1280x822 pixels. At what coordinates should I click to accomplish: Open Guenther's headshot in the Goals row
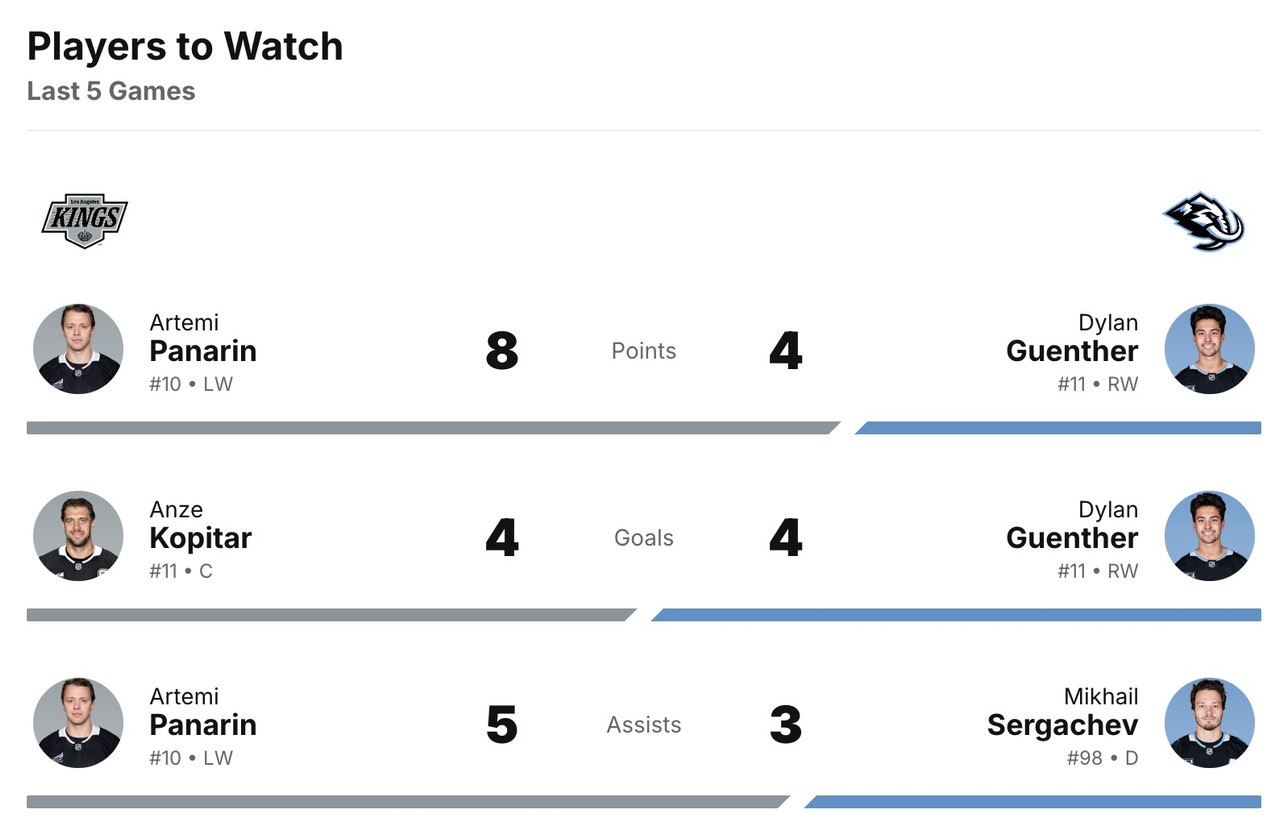[x=1209, y=536]
